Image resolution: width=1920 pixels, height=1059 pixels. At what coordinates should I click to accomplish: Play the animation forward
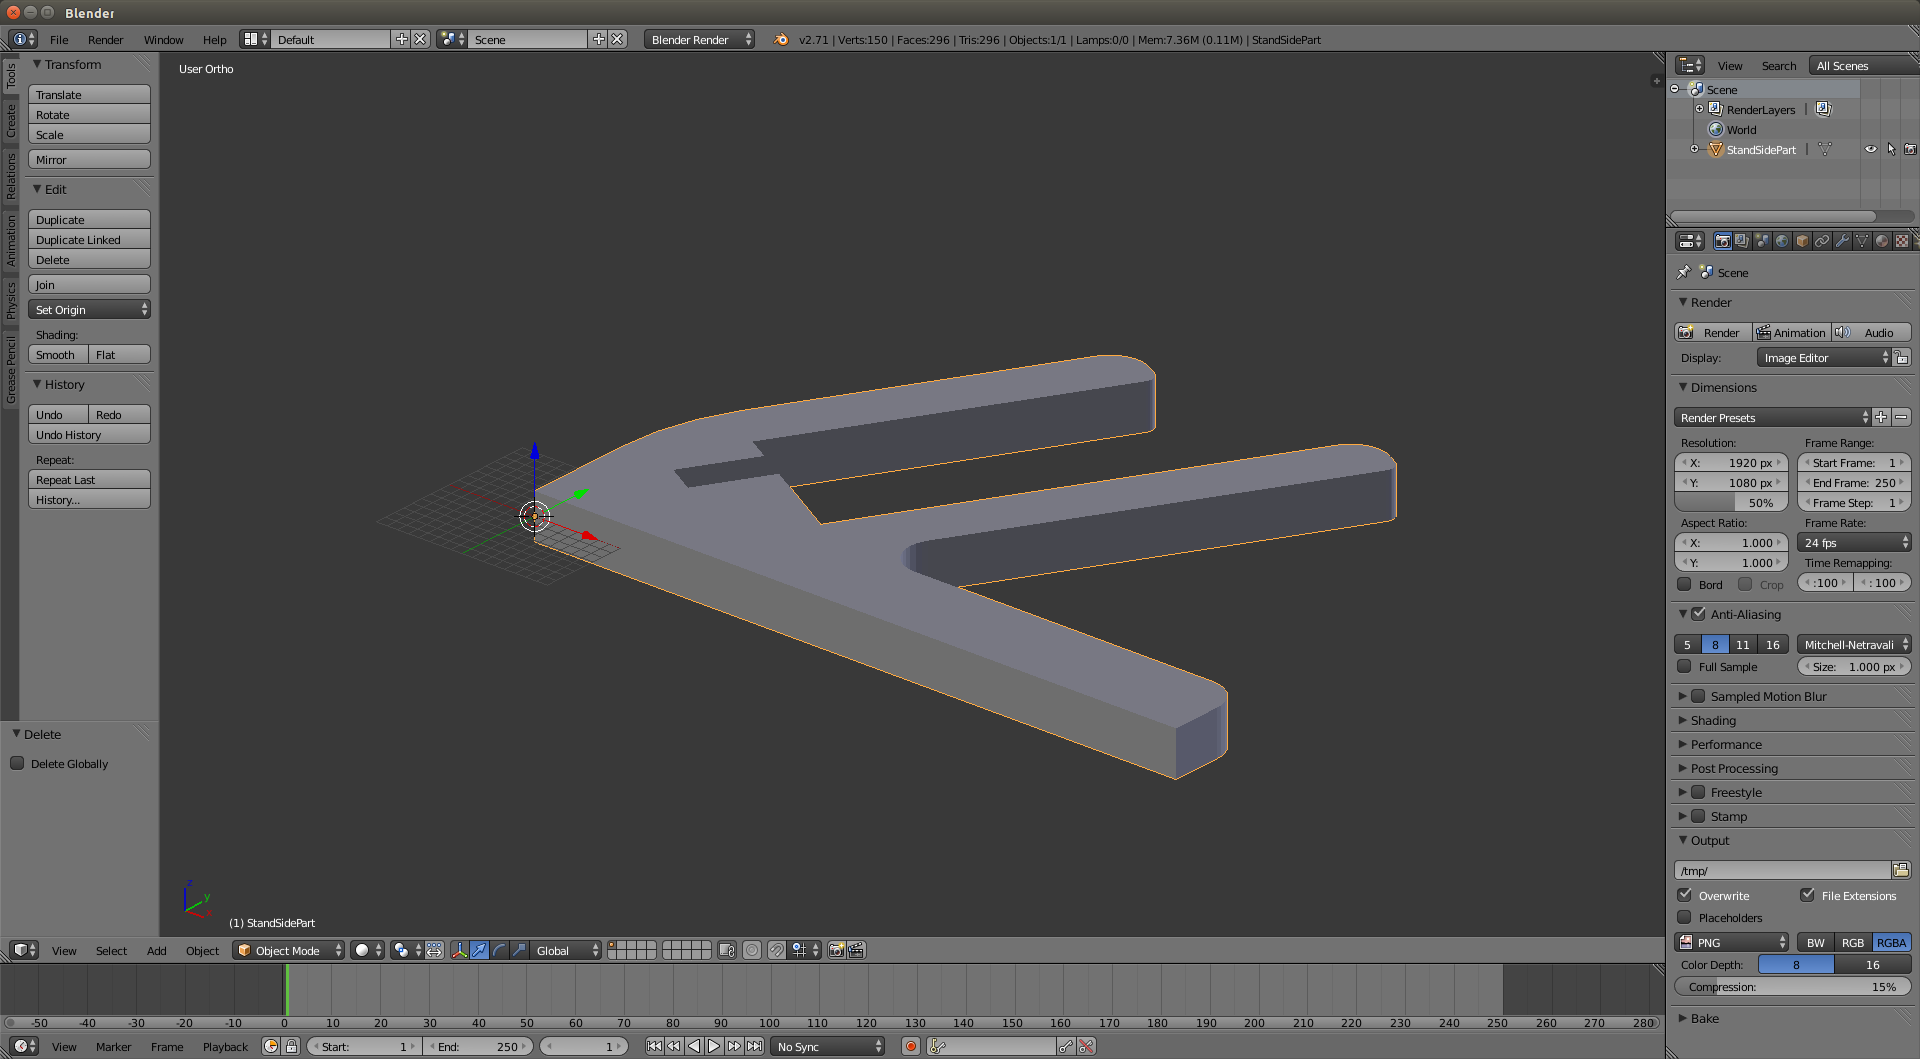(714, 1046)
